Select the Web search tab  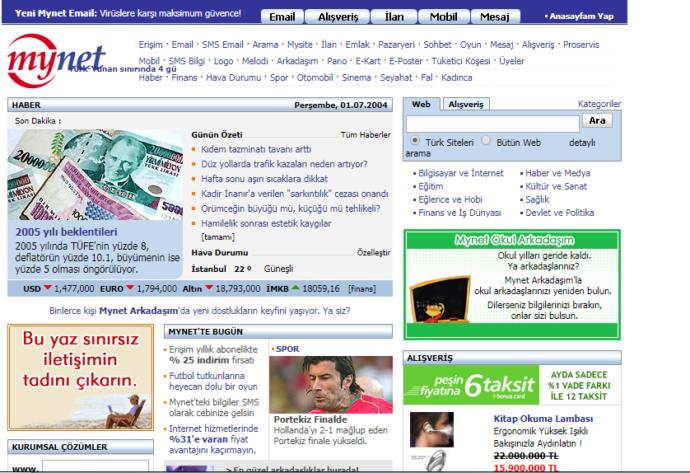[x=421, y=104]
